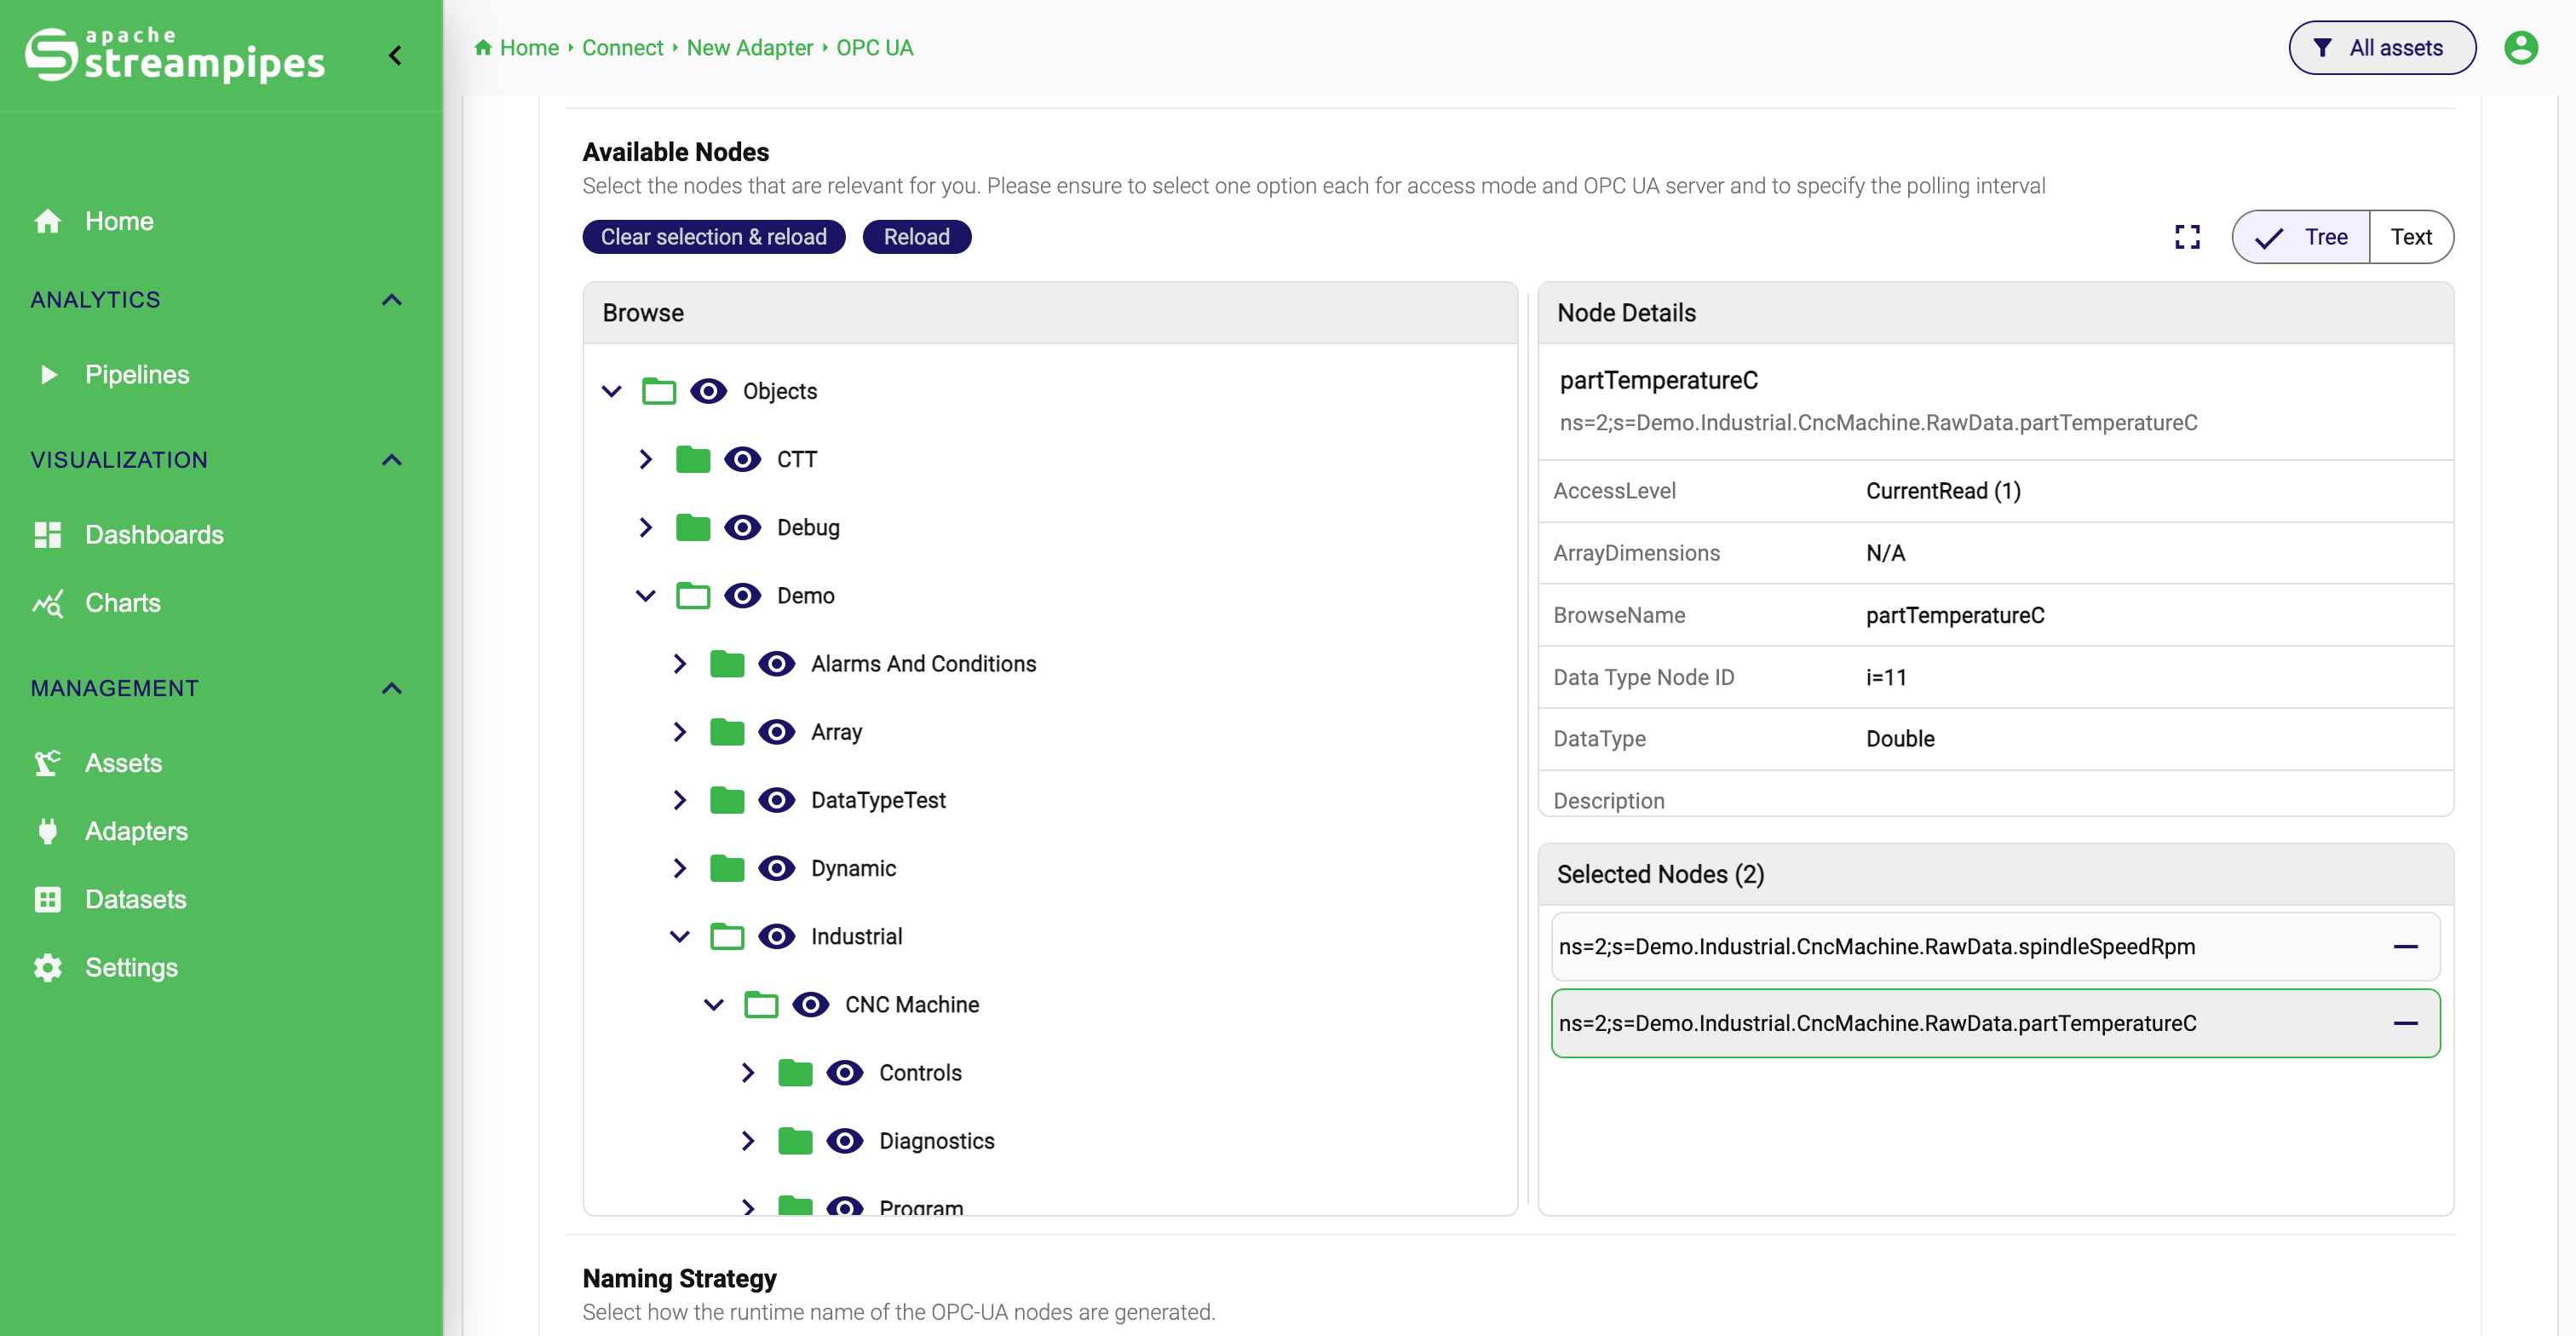Open Datasets from the sidebar
The width and height of the screenshot is (2576, 1336).
[135, 899]
